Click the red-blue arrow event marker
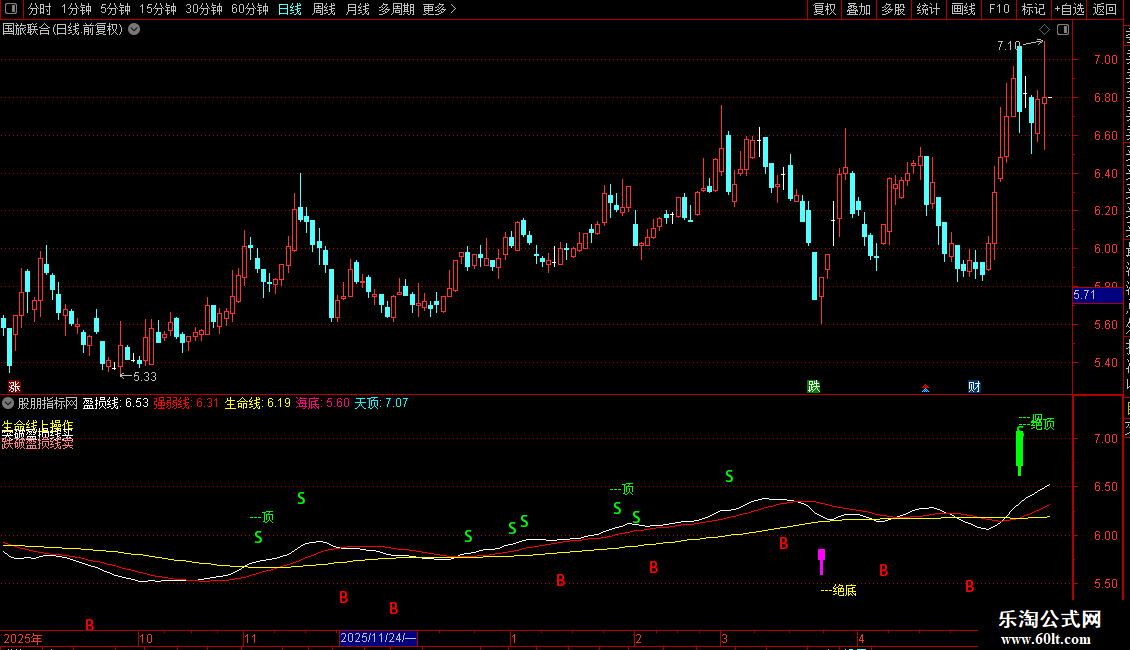1130x650 pixels. tap(925, 388)
